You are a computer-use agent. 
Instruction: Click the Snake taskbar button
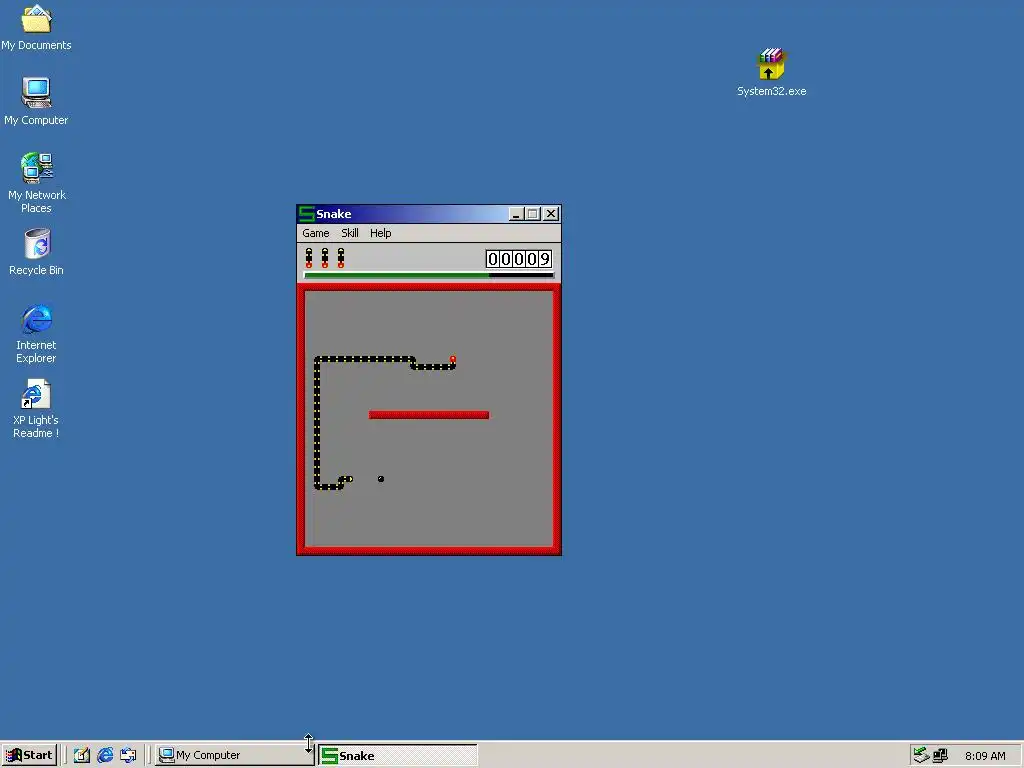398,756
